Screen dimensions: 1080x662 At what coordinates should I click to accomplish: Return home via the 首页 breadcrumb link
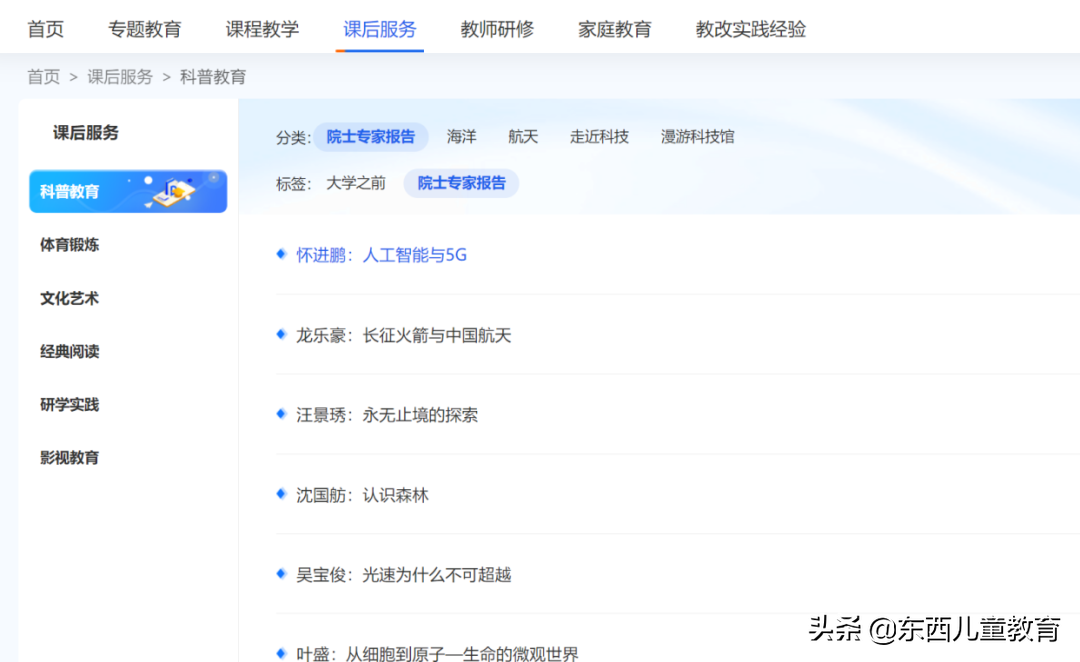pyautogui.click(x=44, y=76)
